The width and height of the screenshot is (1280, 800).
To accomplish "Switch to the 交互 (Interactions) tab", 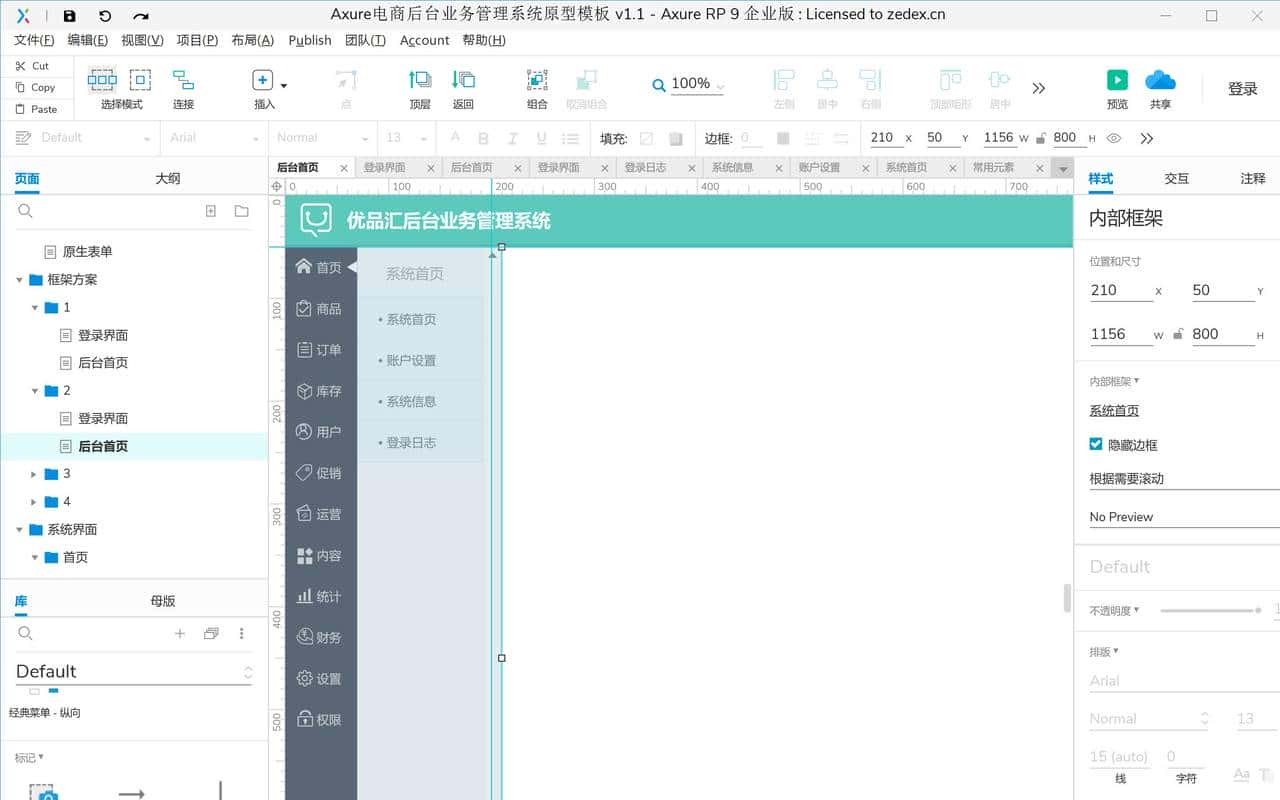I will tap(1176, 178).
